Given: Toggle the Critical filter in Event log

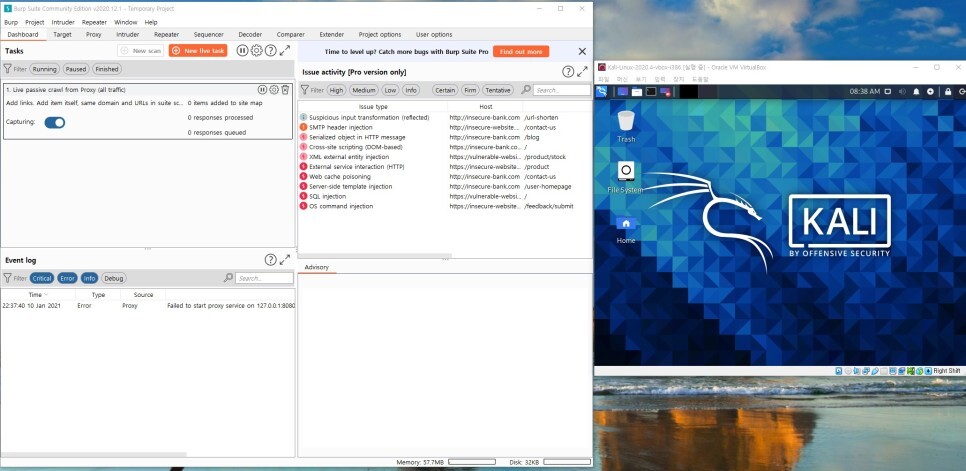Looking at the screenshot, I should [42, 278].
